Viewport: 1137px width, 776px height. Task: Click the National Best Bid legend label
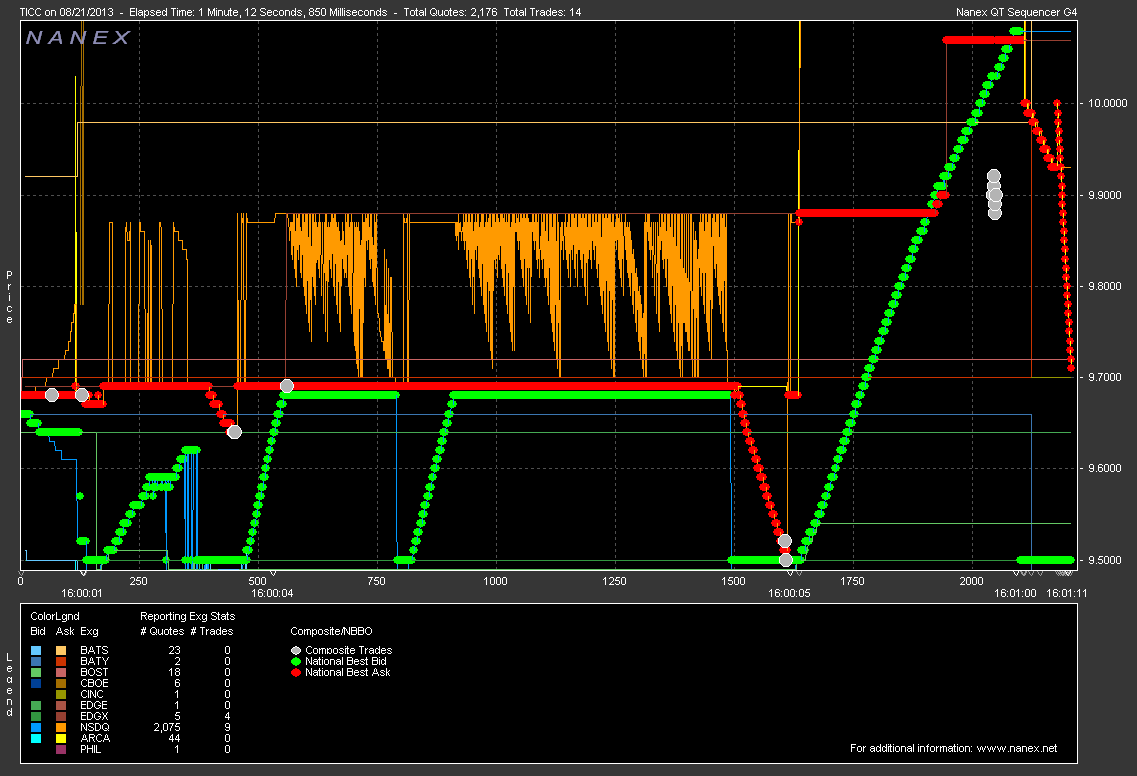click(346, 661)
